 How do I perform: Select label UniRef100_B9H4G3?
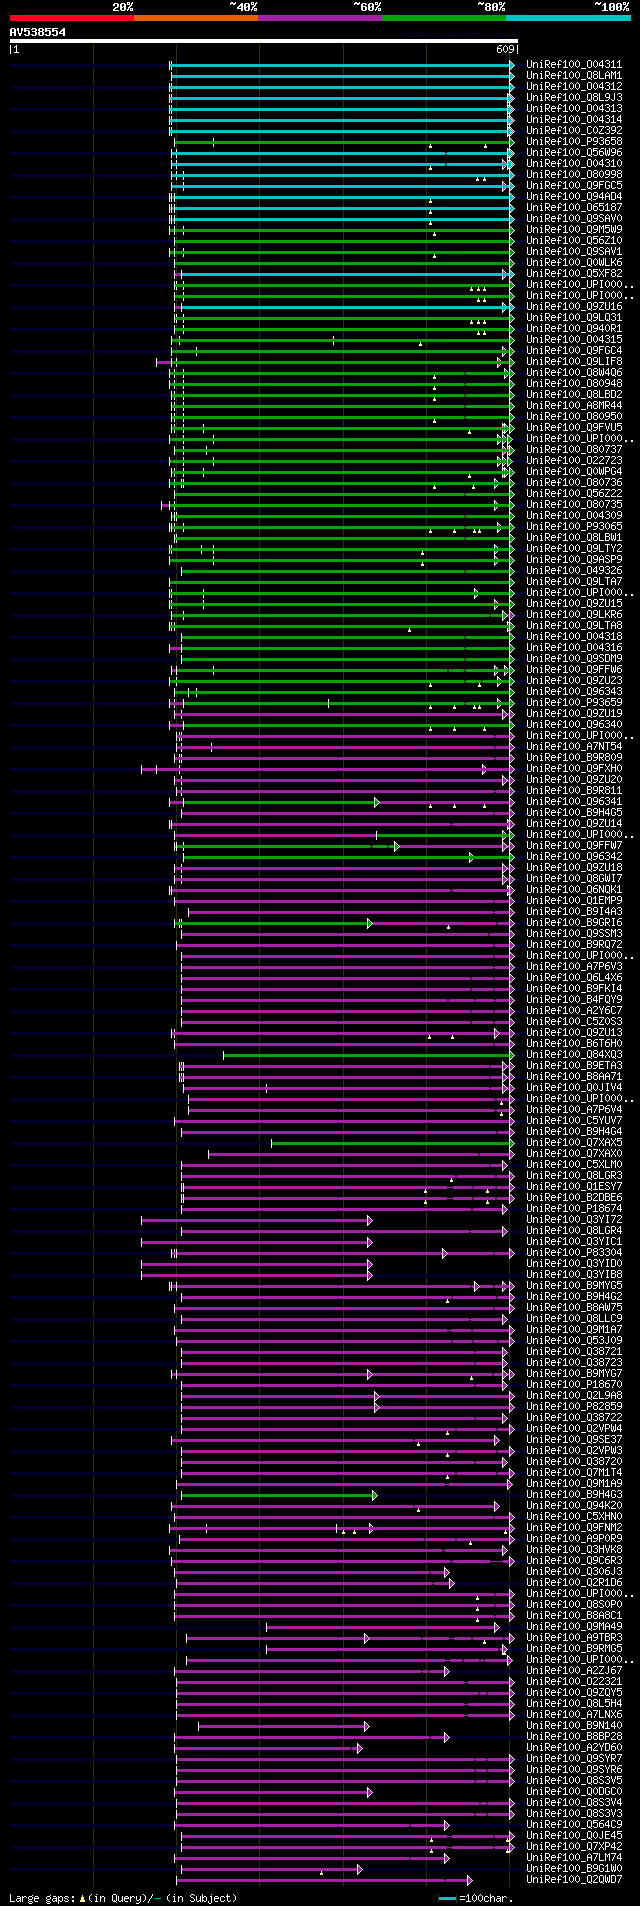point(574,1495)
